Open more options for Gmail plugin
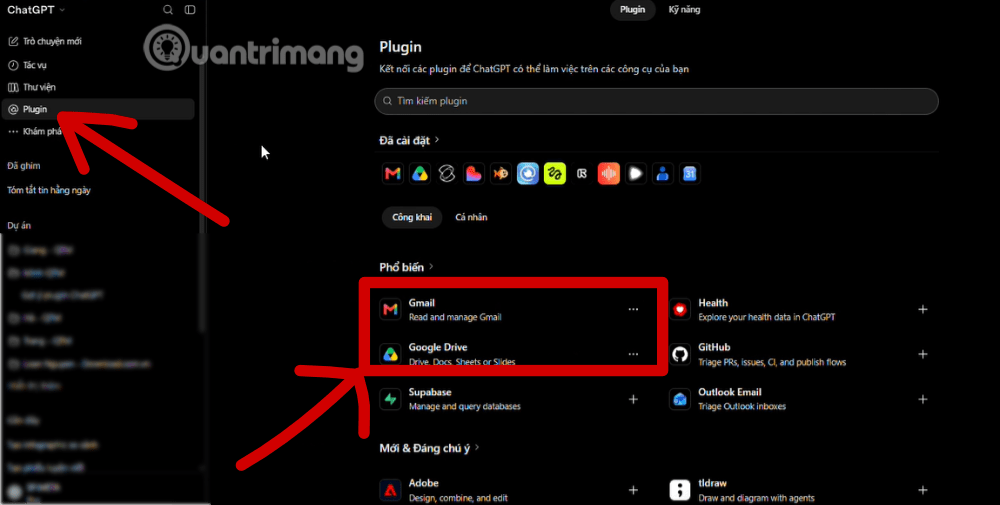The width and height of the screenshot is (1000, 505). 633,309
